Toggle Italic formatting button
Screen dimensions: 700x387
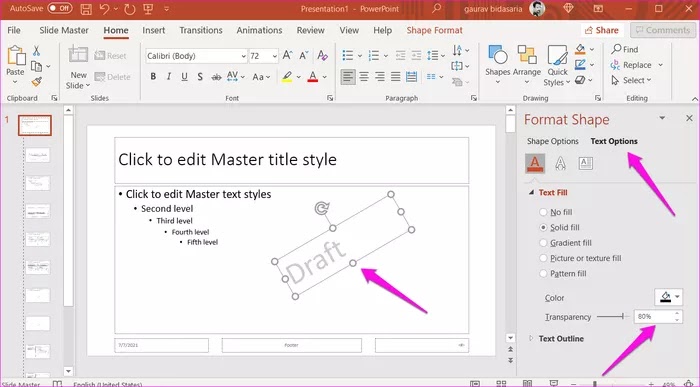click(x=169, y=77)
